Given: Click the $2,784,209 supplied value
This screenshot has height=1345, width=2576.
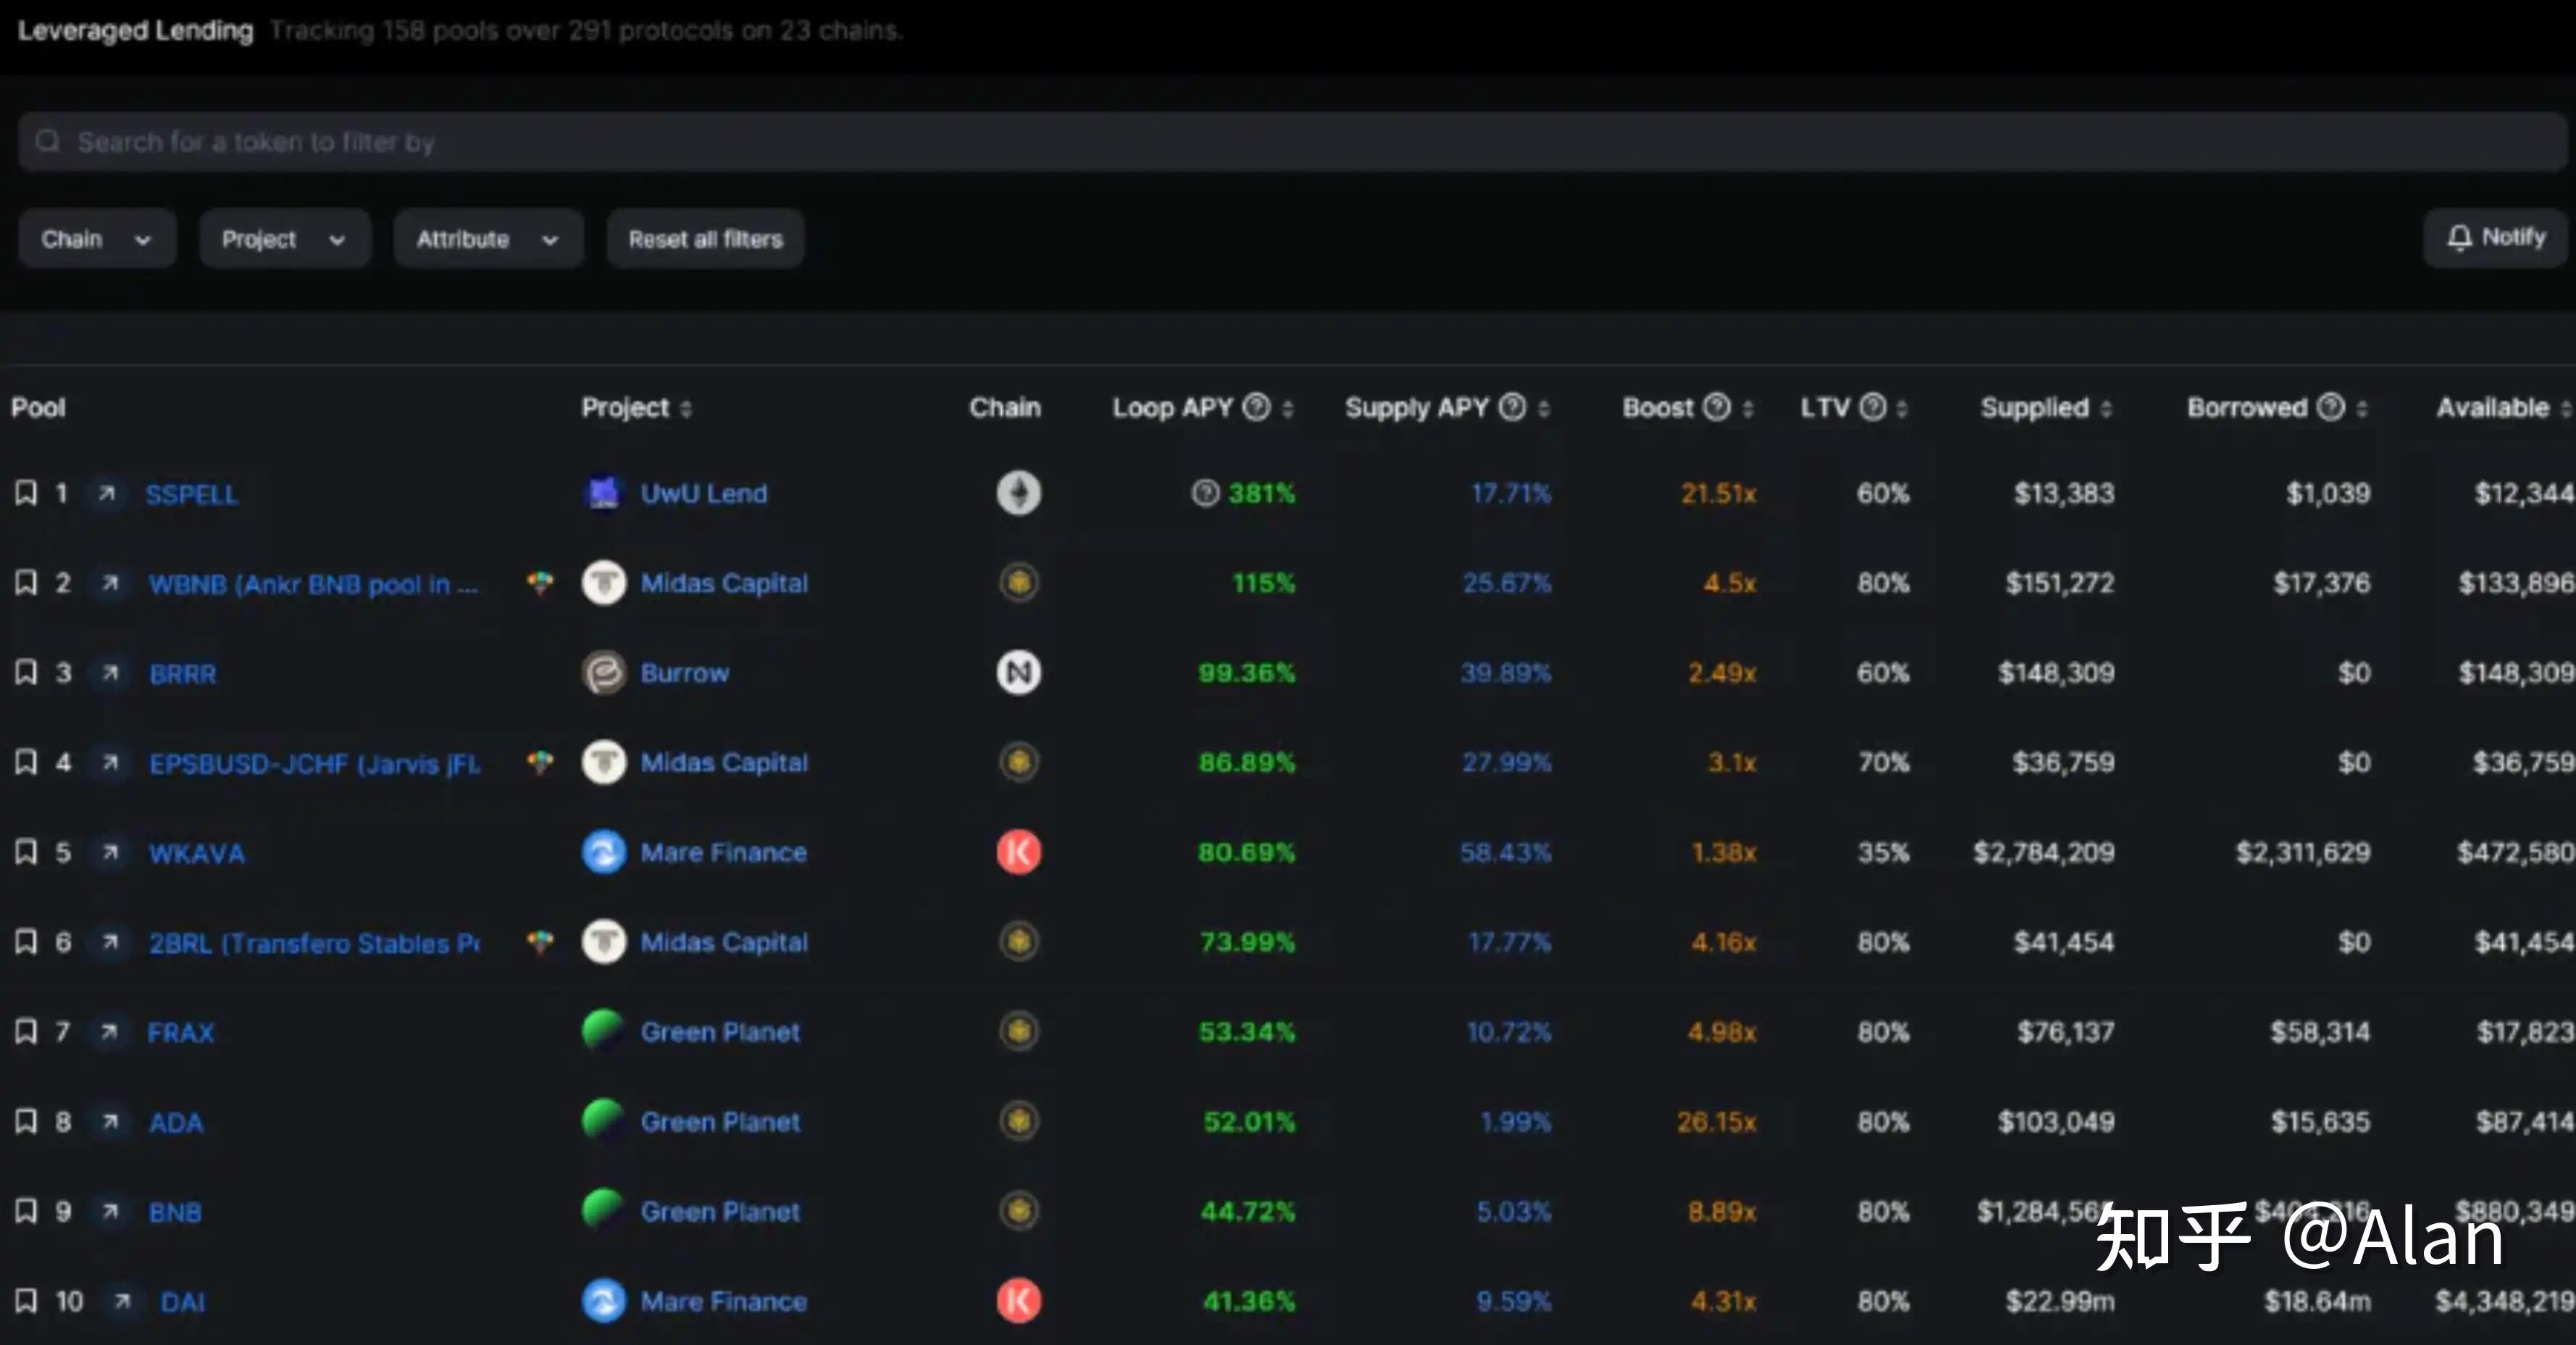Looking at the screenshot, I should 2044,853.
